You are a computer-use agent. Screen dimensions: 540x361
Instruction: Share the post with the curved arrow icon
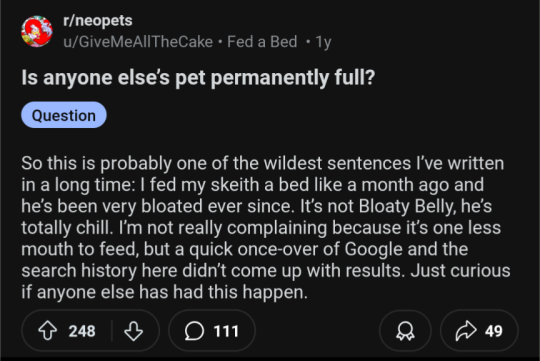coord(466,331)
